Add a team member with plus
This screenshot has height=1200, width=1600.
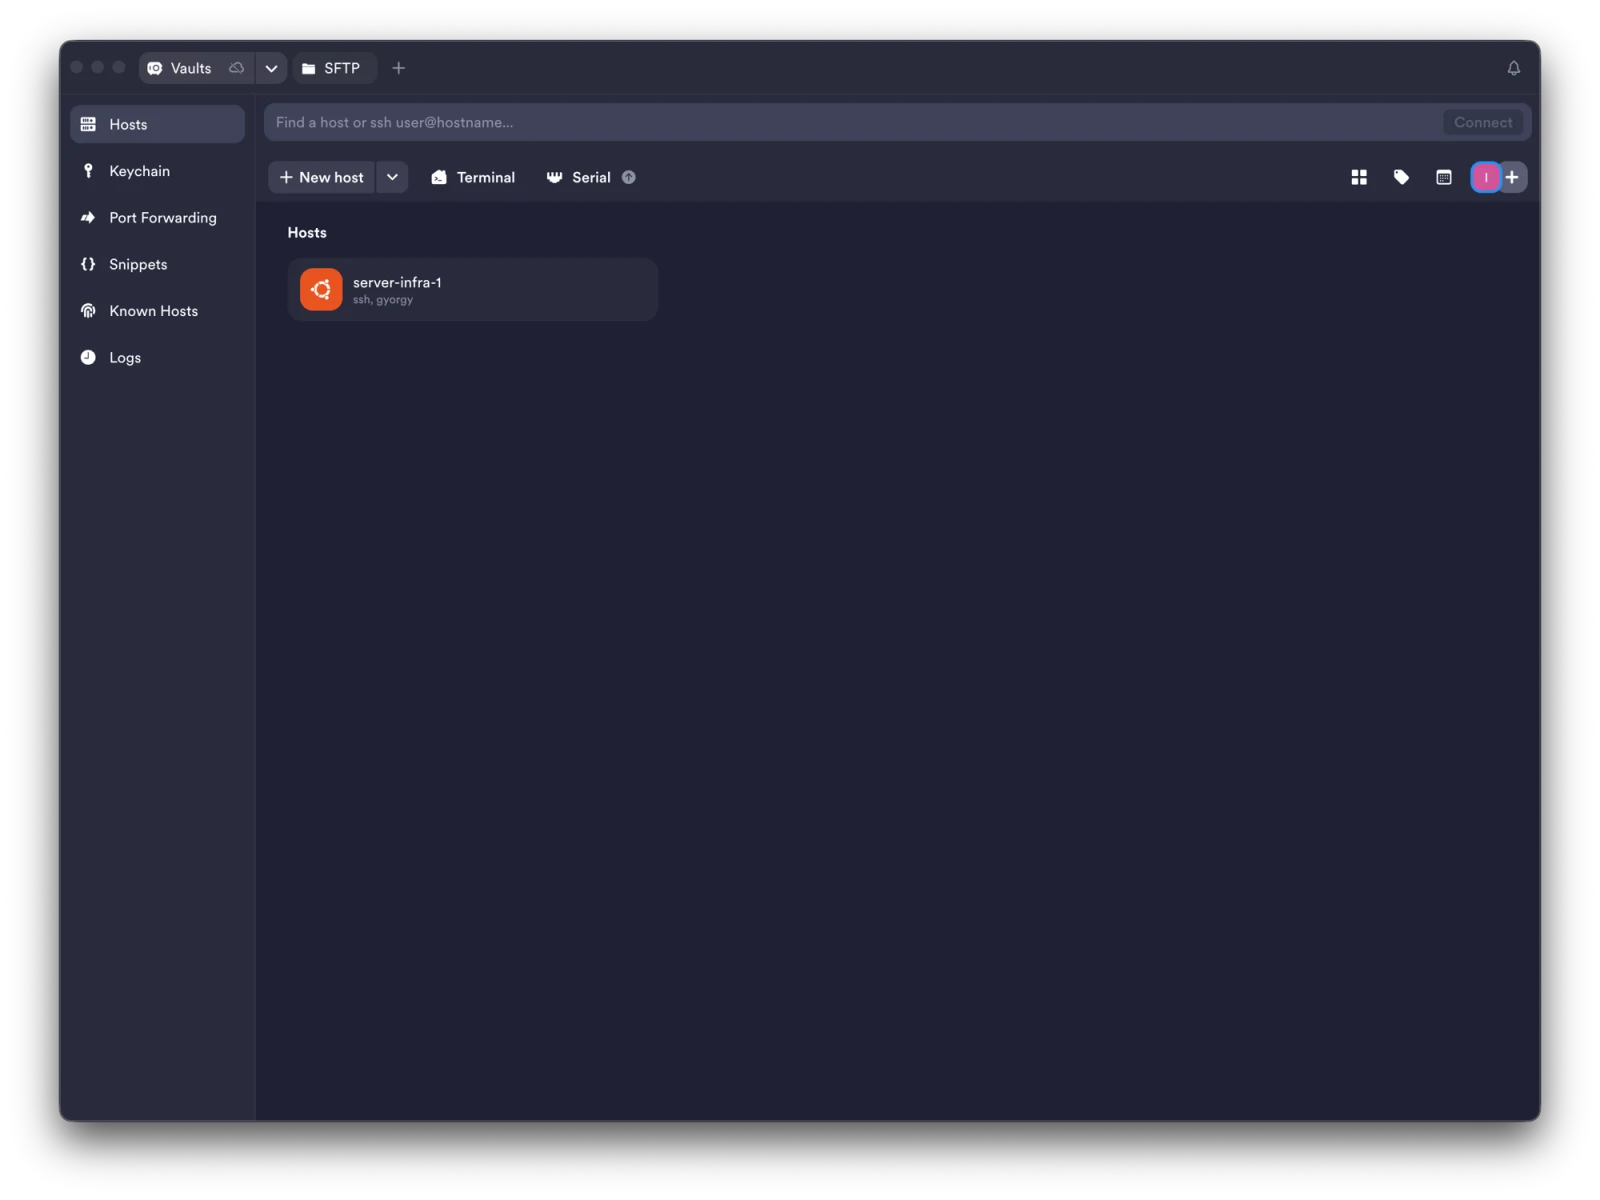1512,177
